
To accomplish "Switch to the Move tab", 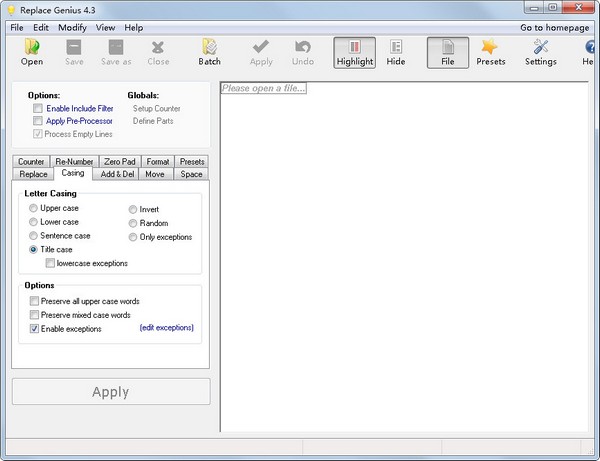I will tap(155, 174).
